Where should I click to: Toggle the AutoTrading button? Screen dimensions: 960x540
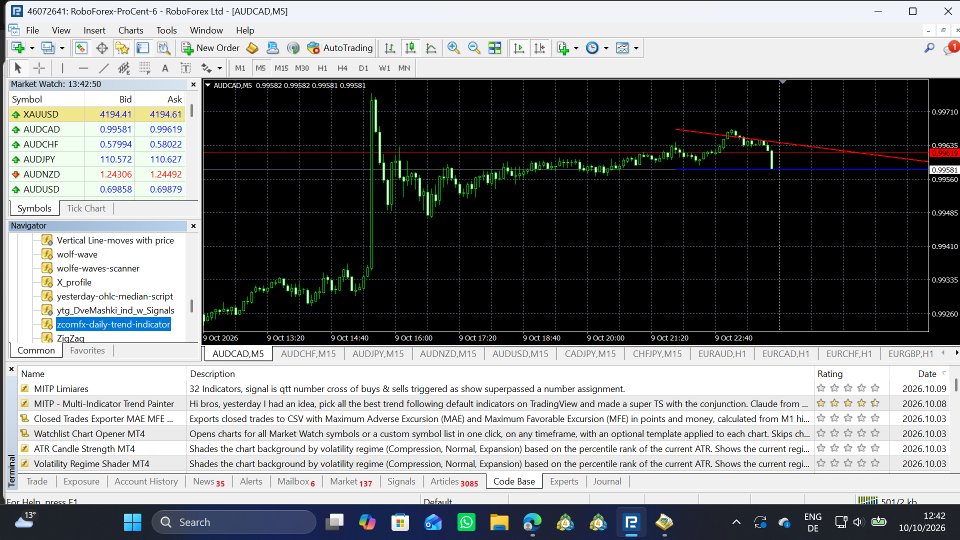(x=340, y=48)
